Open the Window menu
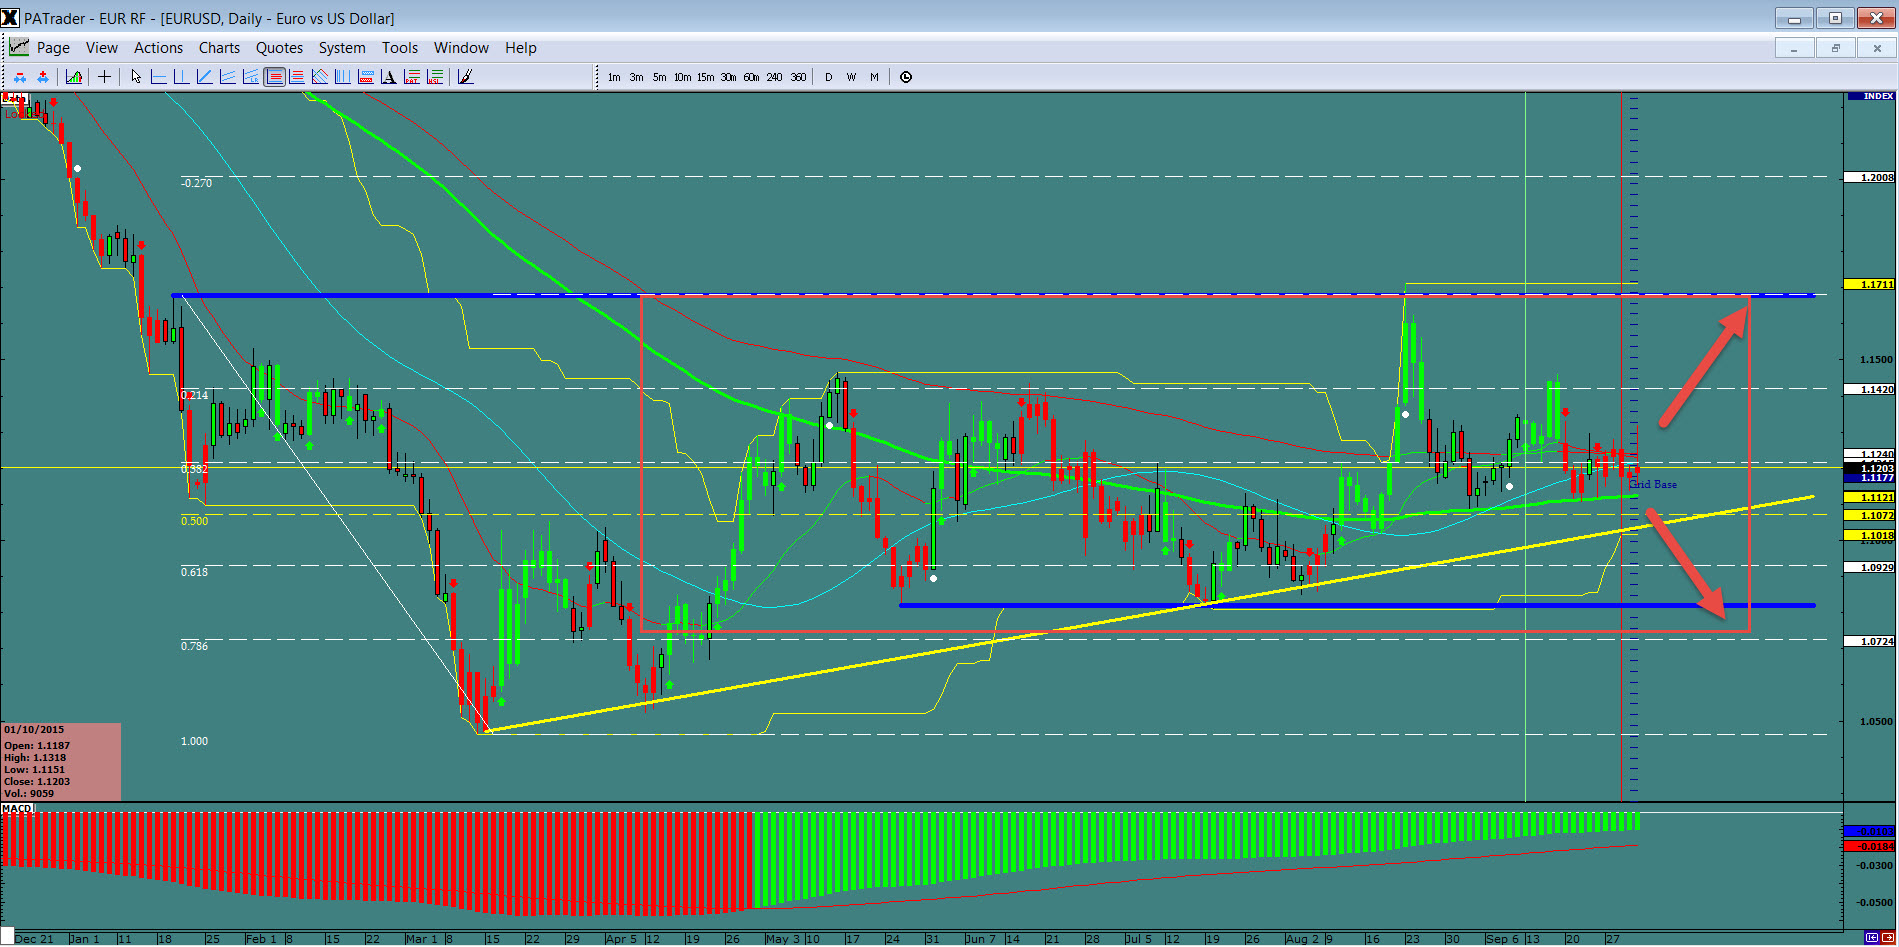The image size is (1899, 947). pyautogui.click(x=461, y=48)
